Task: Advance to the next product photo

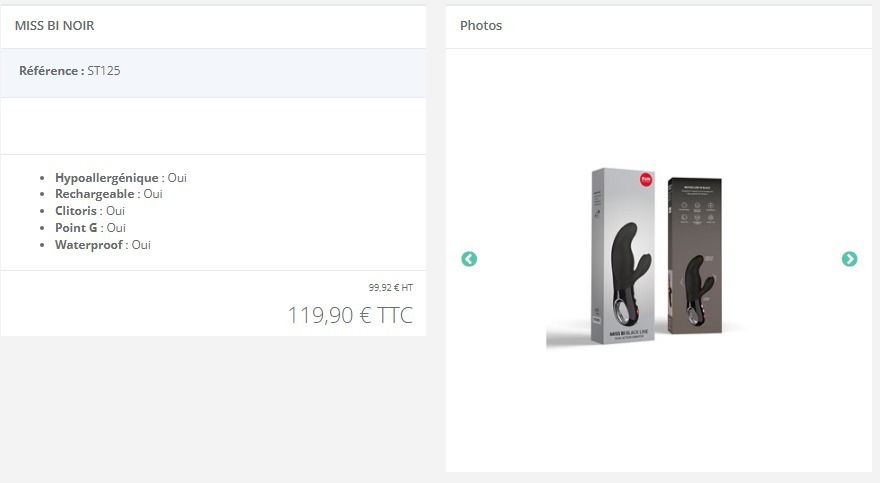Action: (849, 259)
